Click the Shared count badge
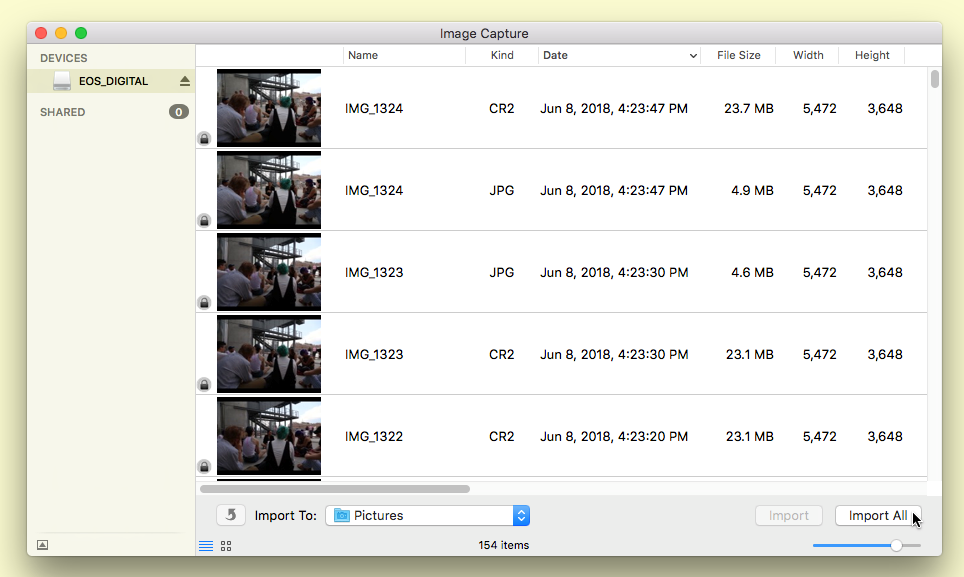Viewport: 964px width, 577px height. (x=179, y=112)
